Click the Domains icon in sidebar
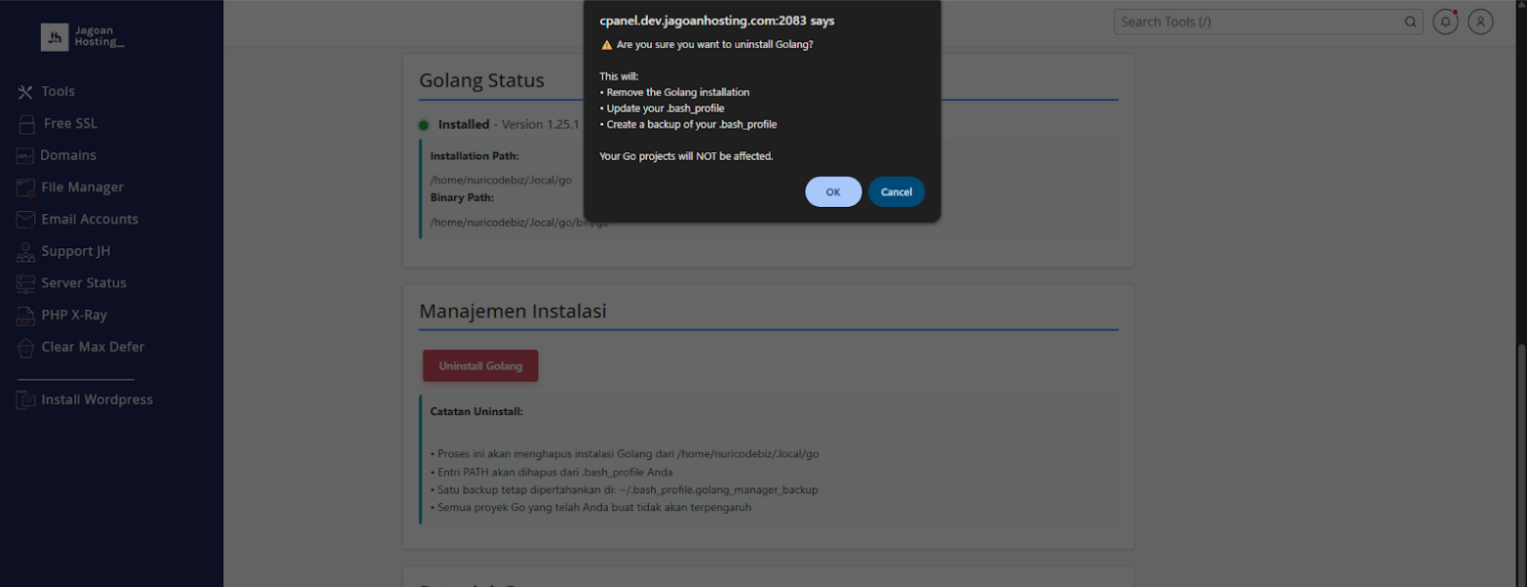 (x=25, y=156)
